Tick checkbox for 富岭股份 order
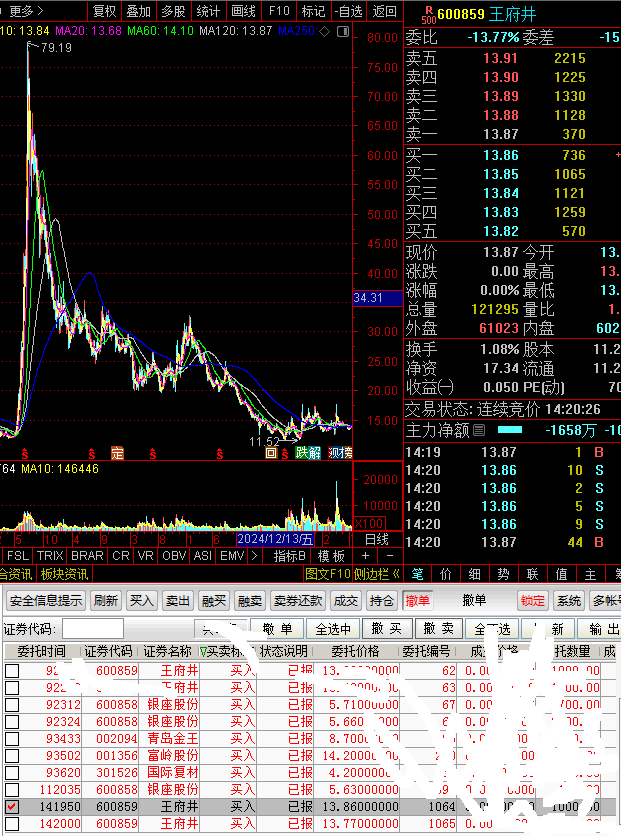621x836 pixels. point(12,756)
